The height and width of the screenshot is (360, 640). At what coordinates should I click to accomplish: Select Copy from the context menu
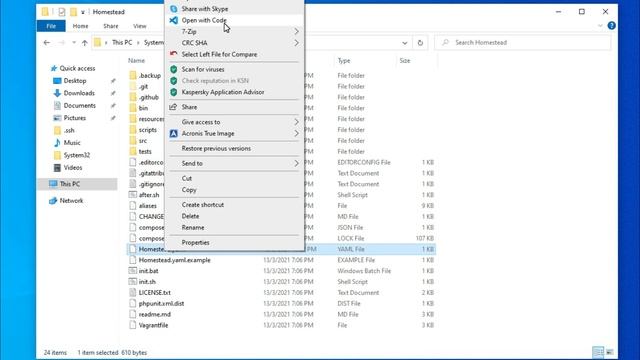(235, 190)
